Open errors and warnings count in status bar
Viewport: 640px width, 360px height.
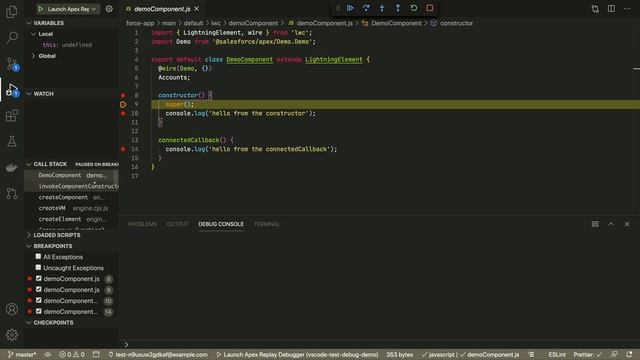coord(72,354)
